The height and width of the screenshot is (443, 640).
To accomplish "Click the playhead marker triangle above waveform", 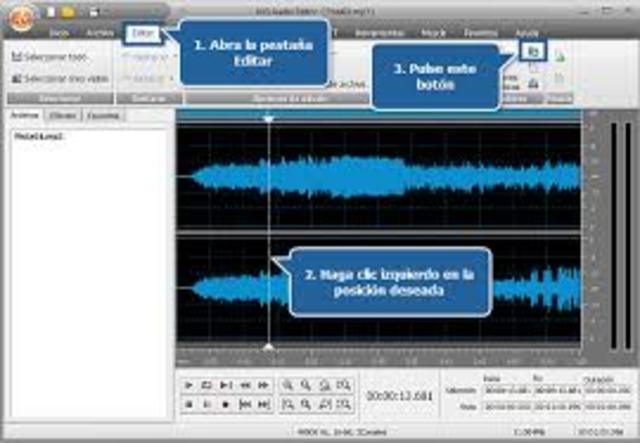I will [269, 119].
